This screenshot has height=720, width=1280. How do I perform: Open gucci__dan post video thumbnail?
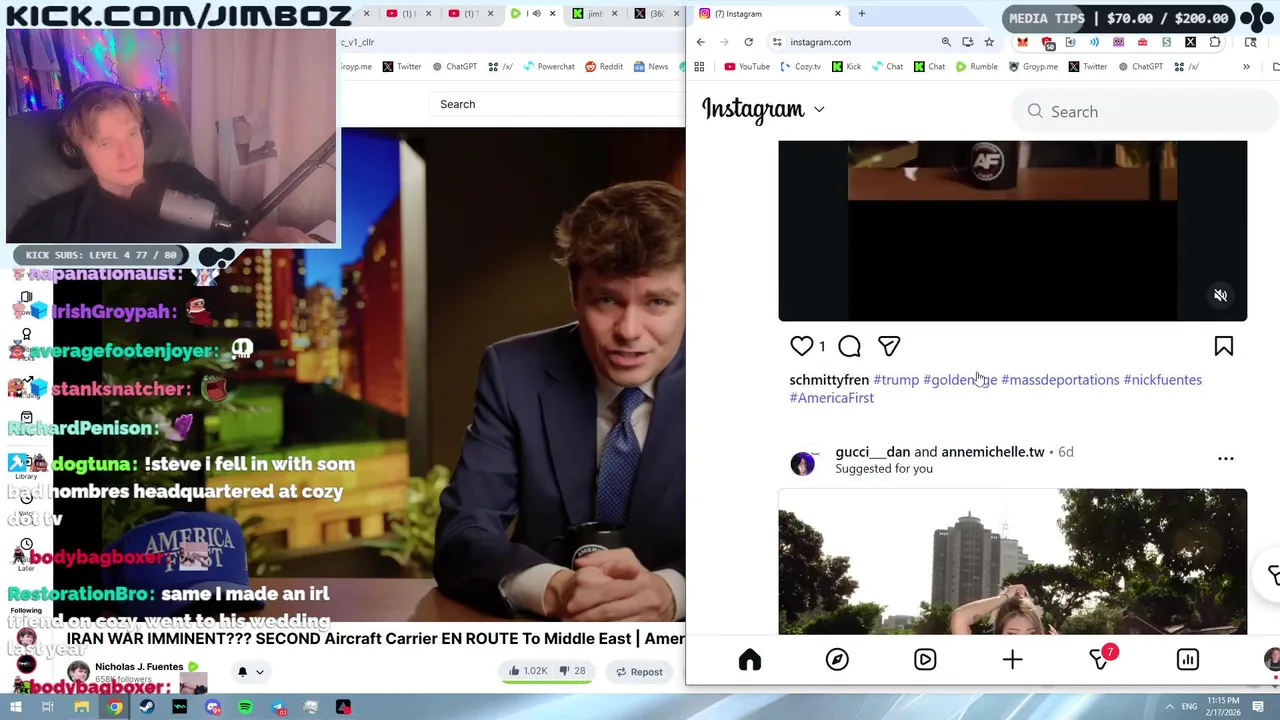point(1012,561)
